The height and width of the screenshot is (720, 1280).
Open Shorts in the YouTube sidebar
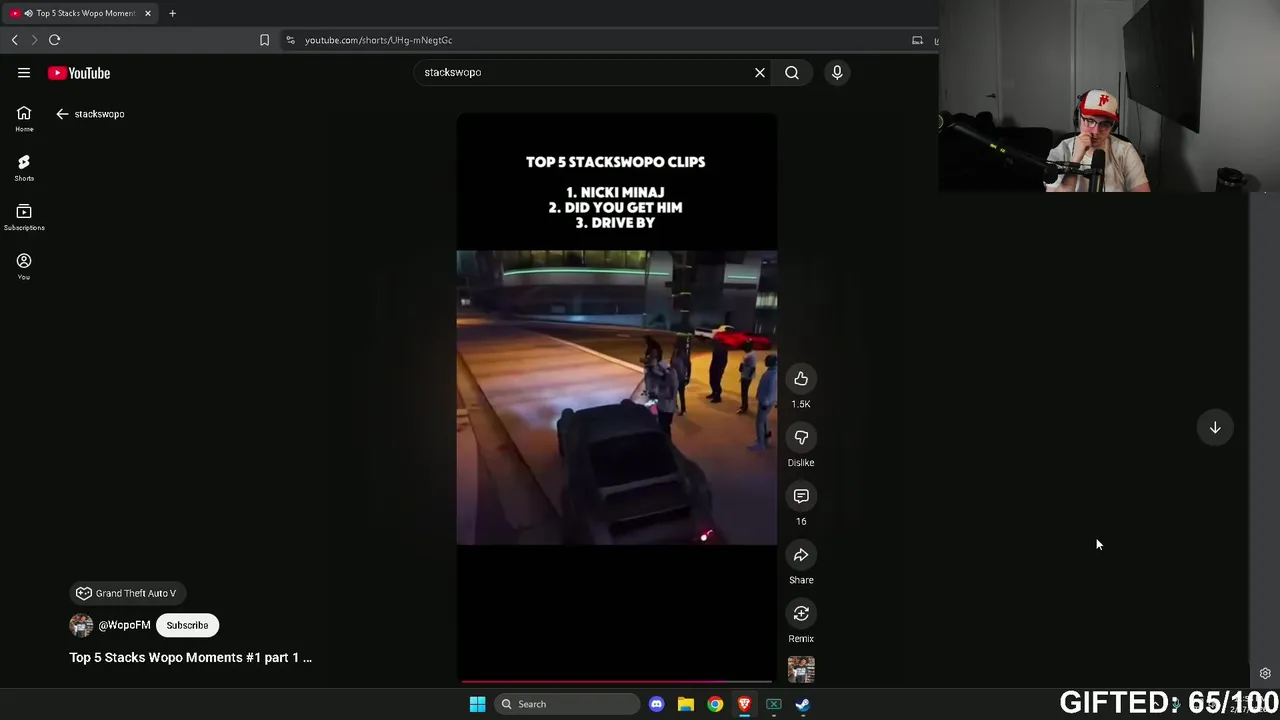tap(24, 168)
